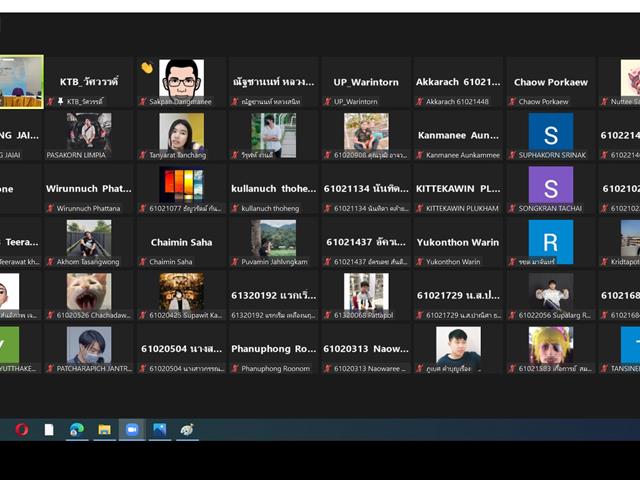Click muted mic icon beside kullanuch thoheng label
This screenshot has height=480, width=640.
(x=236, y=208)
